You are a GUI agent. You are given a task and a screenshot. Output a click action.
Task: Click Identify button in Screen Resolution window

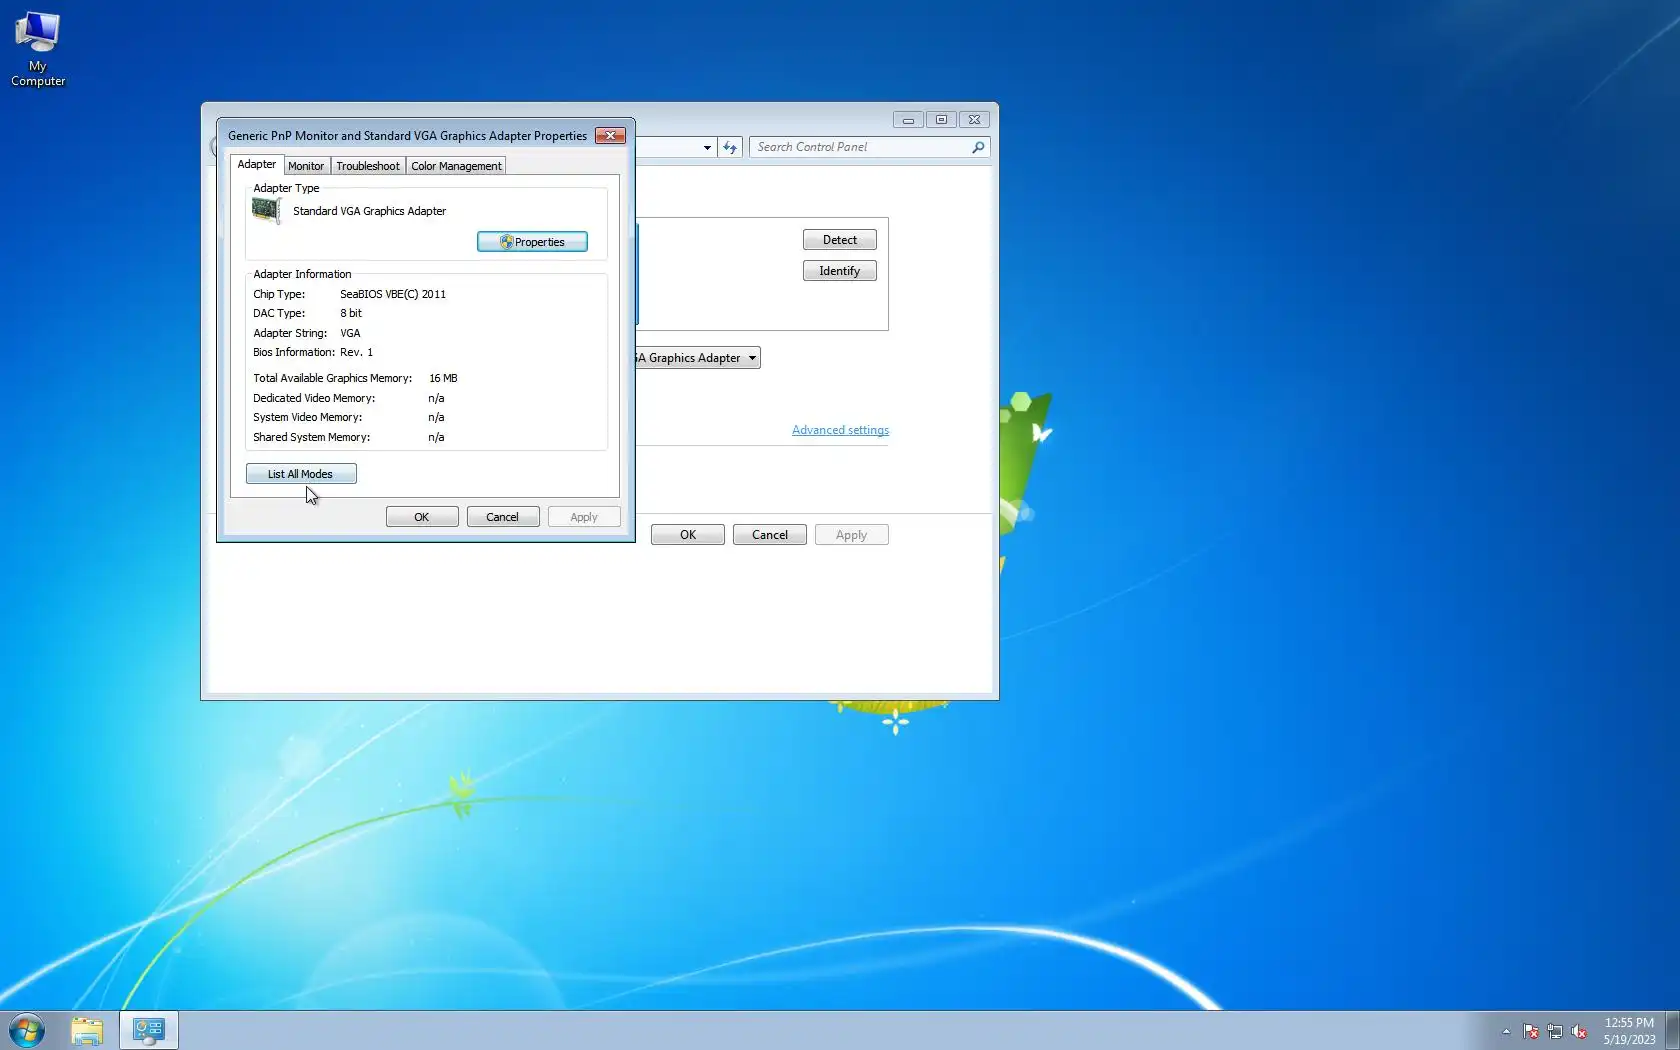click(x=840, y=271)
